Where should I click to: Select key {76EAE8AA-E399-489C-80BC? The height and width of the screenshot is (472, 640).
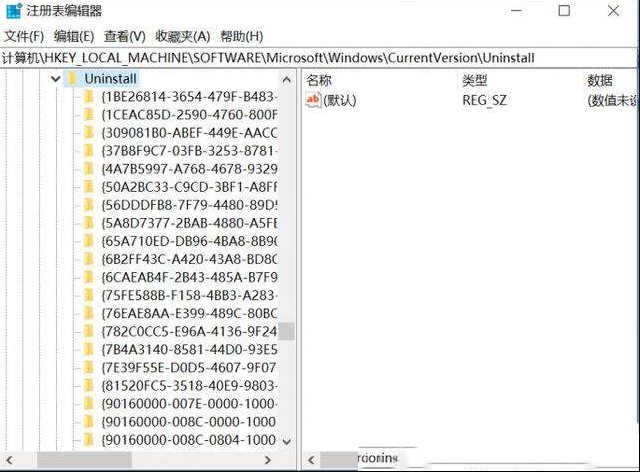coord(189,313)
